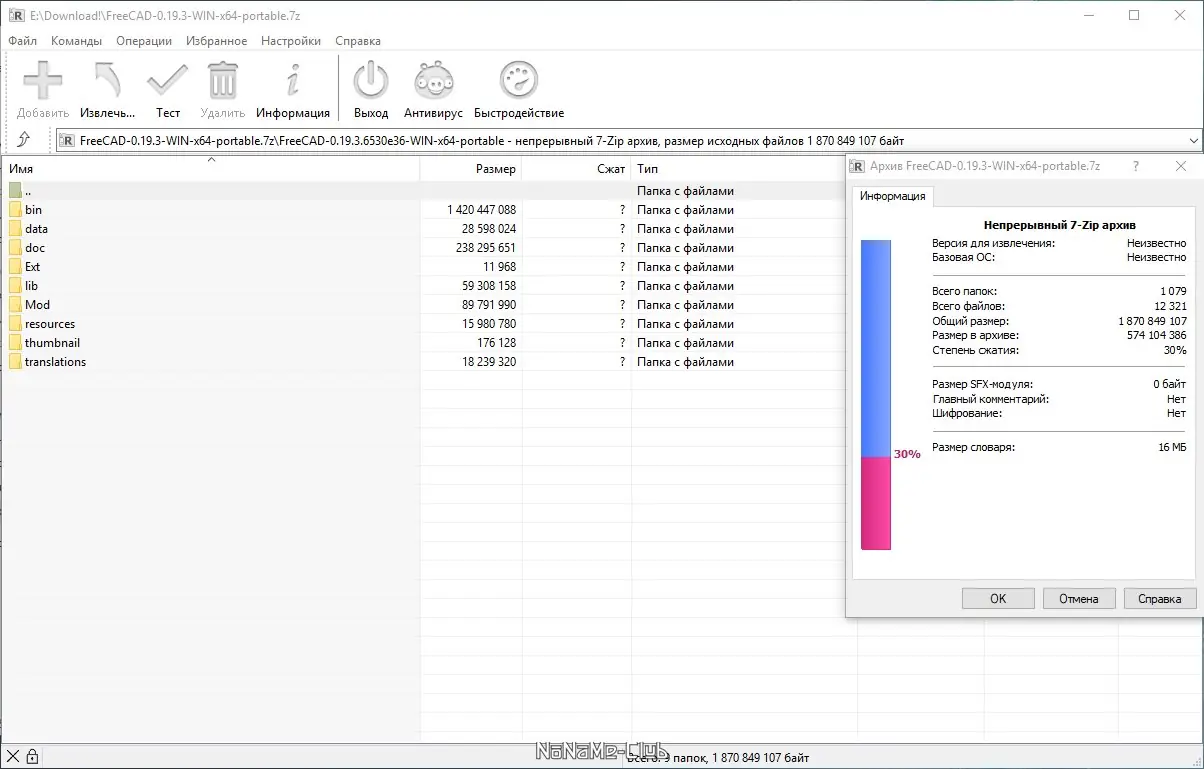Expand the address bar path dropdown
This screenshot has height=769, width=1204.
[1193, 141]
